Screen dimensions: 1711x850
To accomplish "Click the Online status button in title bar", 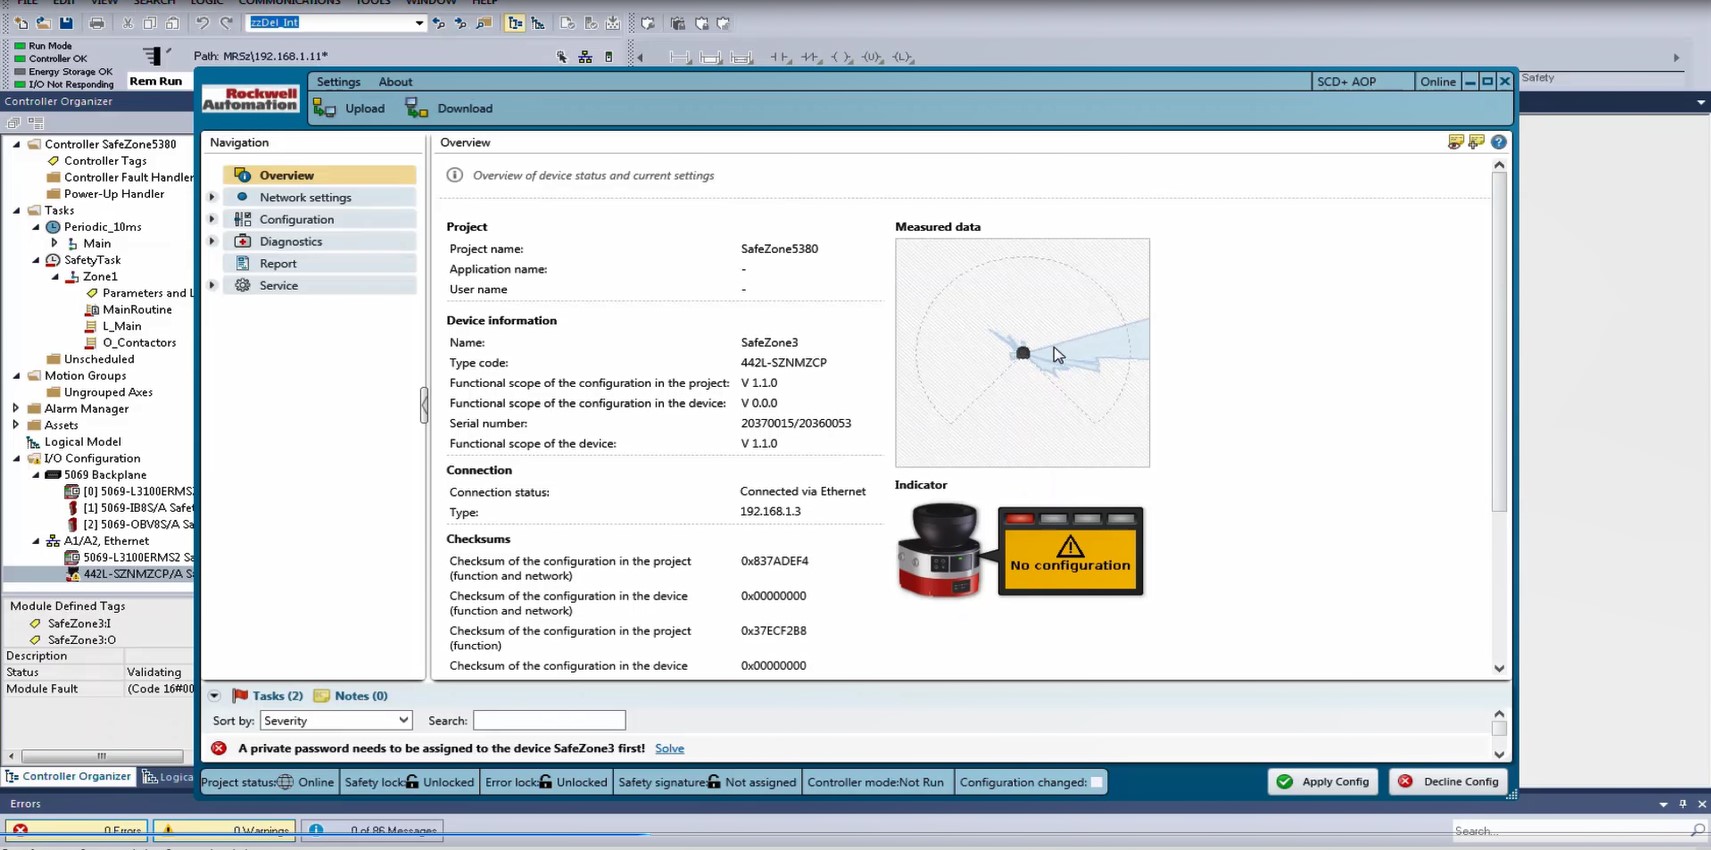I will click(1437, 82).
